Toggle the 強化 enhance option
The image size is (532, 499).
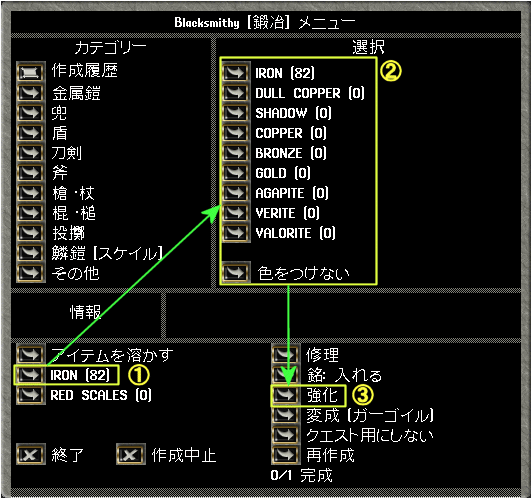point(286,395)
